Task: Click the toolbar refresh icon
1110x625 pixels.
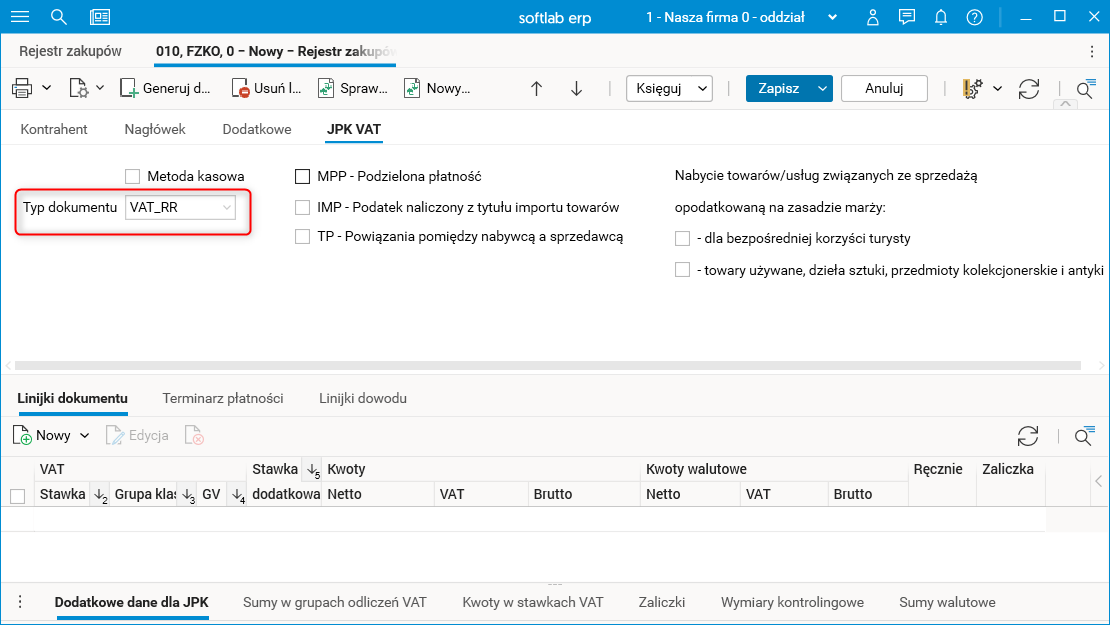Action: click(x=1028, y=88)
